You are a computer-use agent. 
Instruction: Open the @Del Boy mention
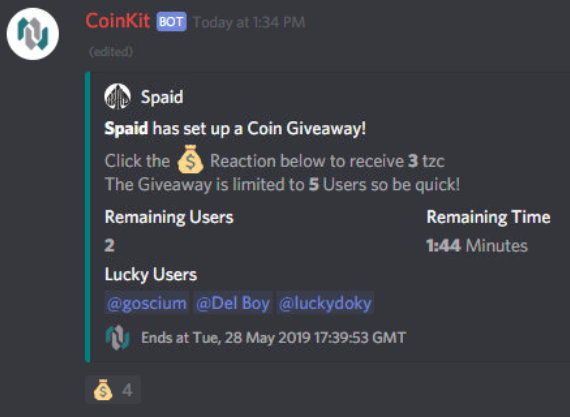coord(233,303)
